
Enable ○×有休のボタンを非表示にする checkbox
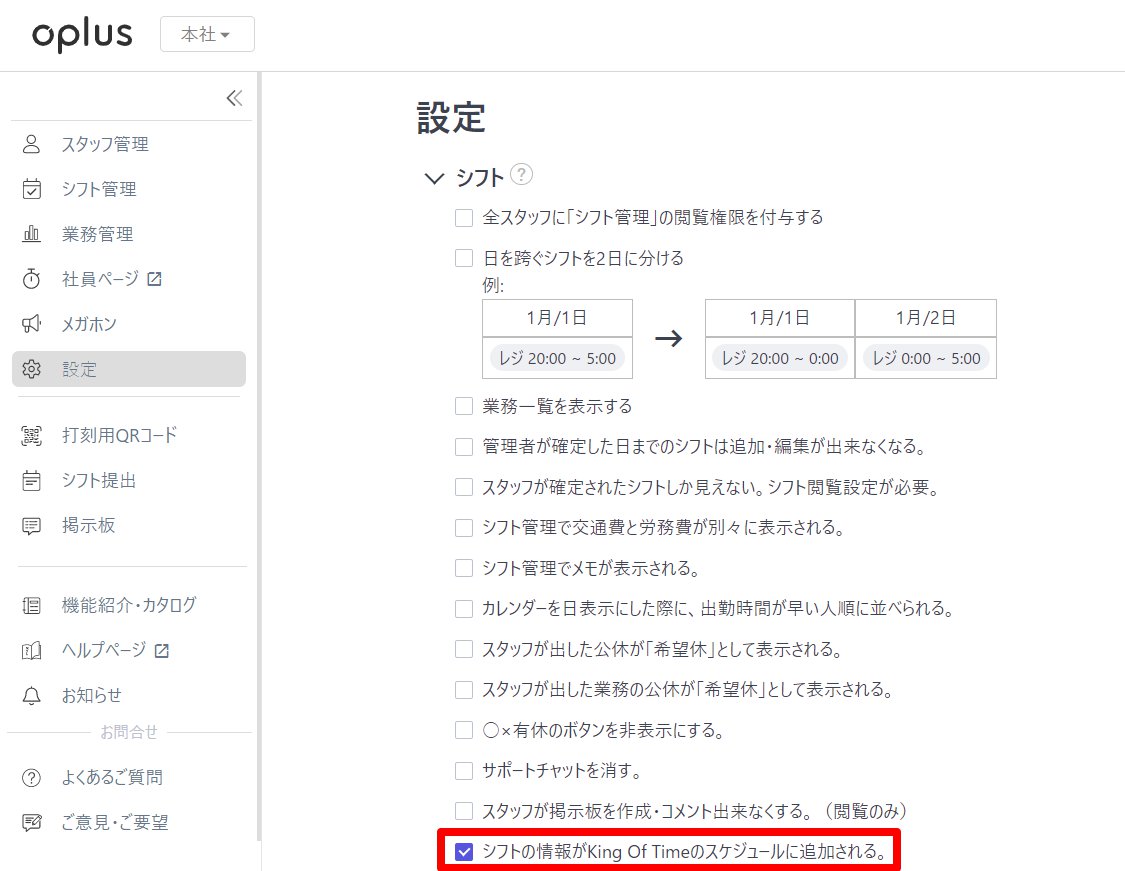click(464, 730)
